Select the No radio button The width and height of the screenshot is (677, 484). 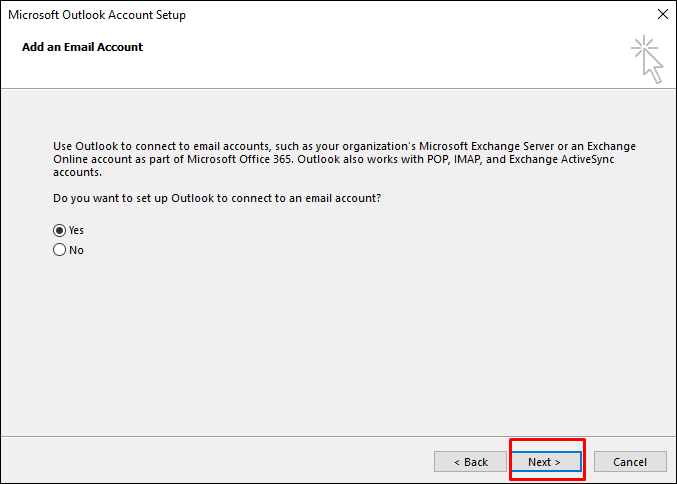[59, 250]
